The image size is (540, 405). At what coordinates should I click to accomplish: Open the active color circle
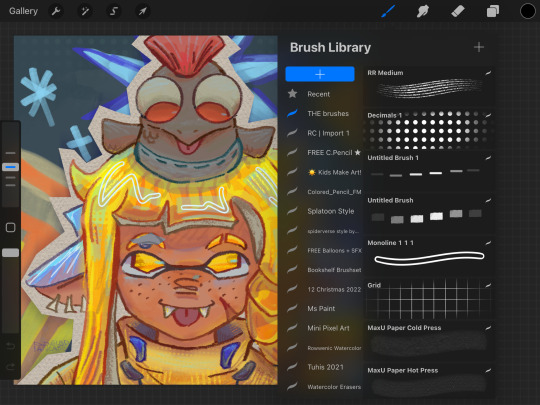pos(528,11)
